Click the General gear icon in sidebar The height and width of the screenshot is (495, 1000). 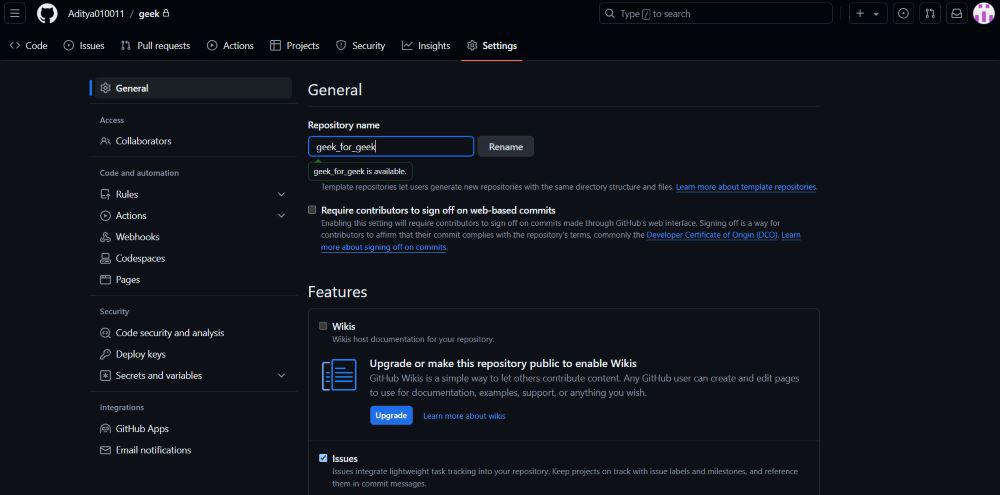coord(105,88)
